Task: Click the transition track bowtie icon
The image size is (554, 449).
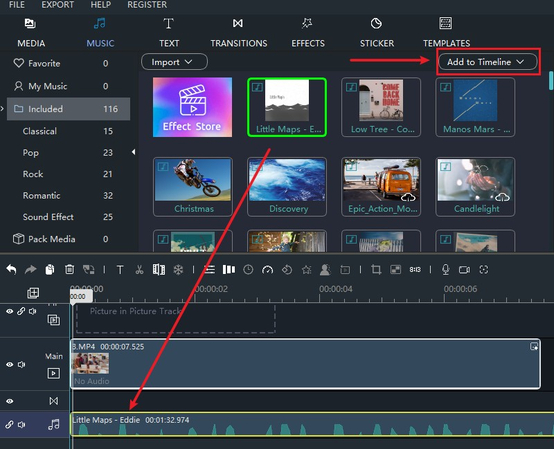Action: tap(54, 401)
